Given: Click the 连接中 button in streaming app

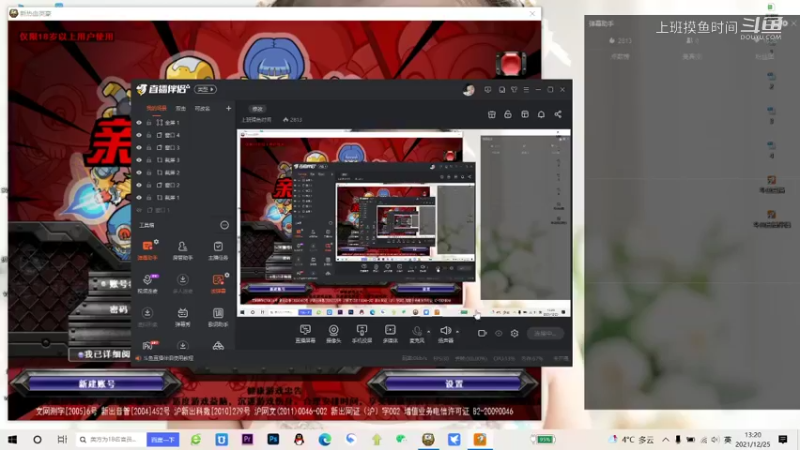Looking at the screenshot, I should (545, 333).
